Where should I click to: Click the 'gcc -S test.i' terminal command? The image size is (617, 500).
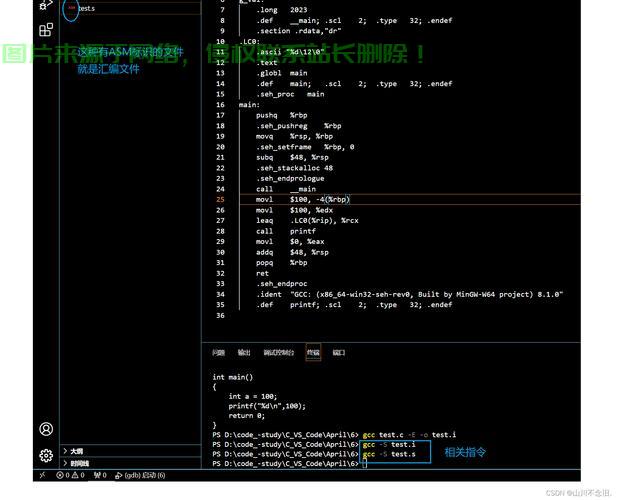point(389,445)
